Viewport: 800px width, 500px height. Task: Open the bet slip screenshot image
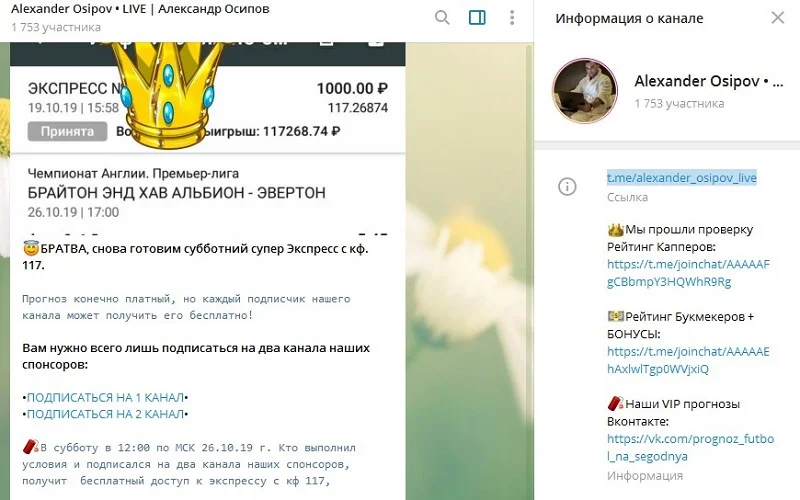[208, 138]
